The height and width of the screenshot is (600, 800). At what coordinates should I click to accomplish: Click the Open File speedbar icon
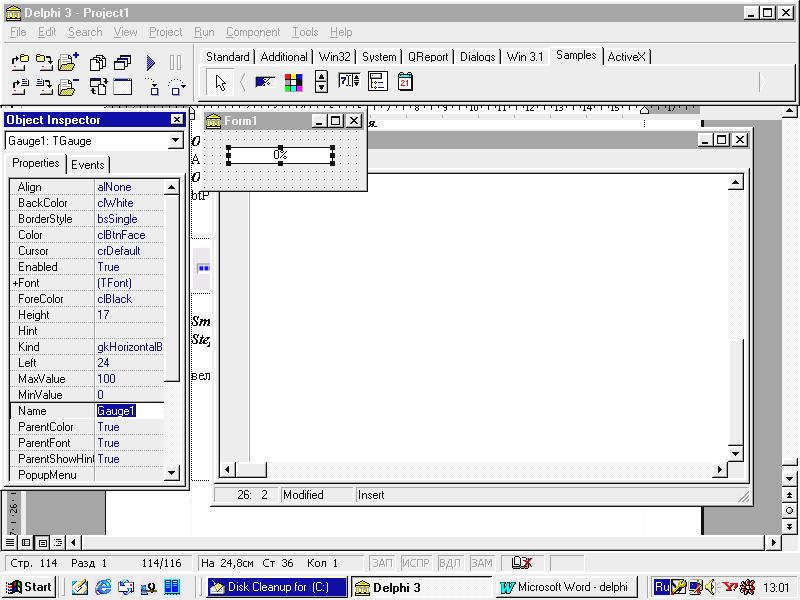[20, 87]
